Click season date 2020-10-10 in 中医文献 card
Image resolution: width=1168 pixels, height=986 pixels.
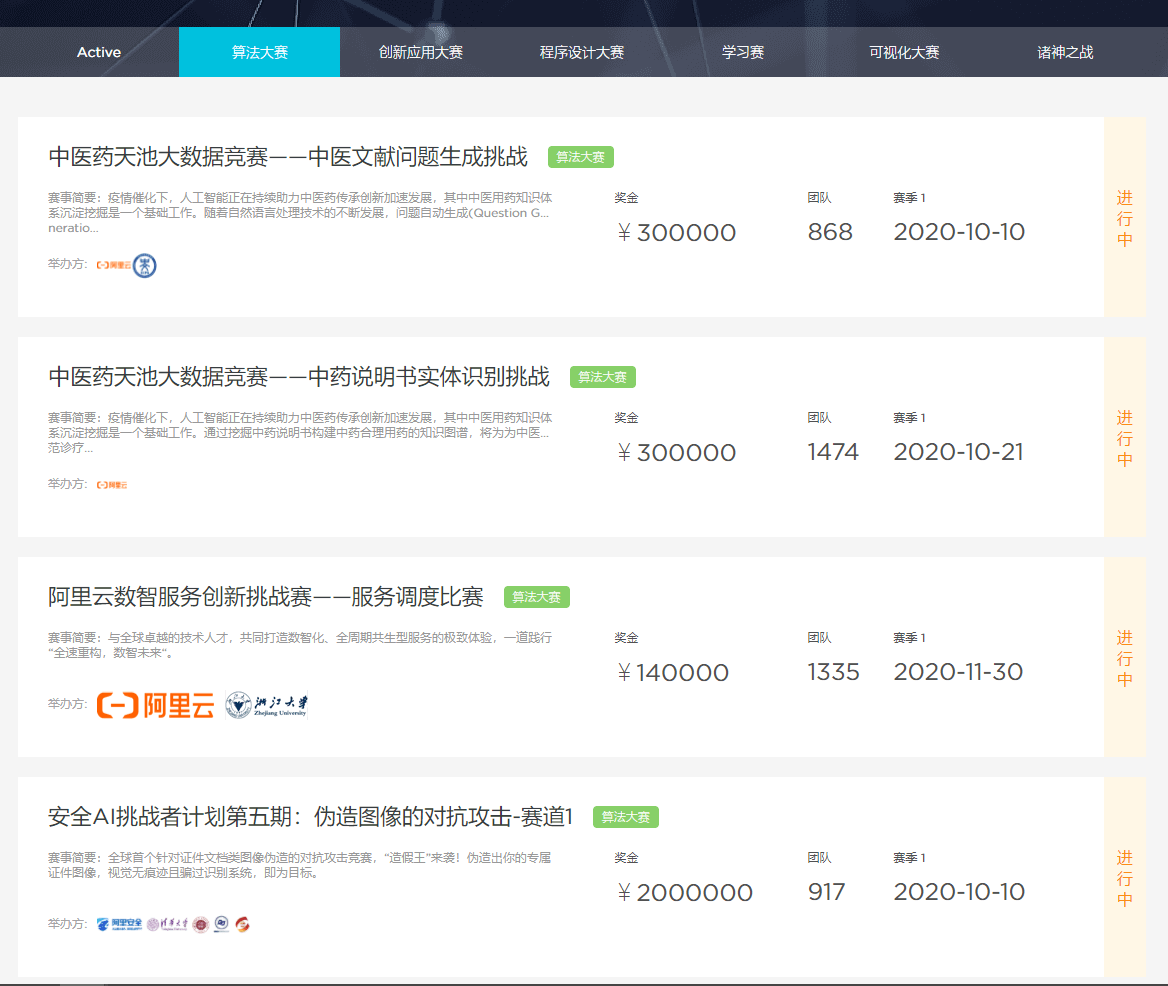(x=959, y=232)
